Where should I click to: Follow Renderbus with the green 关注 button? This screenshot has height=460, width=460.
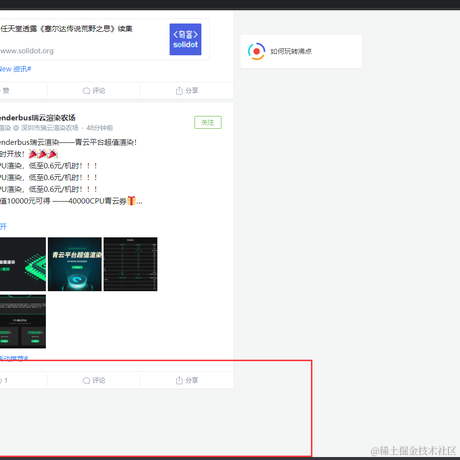(x=208, y=122)
